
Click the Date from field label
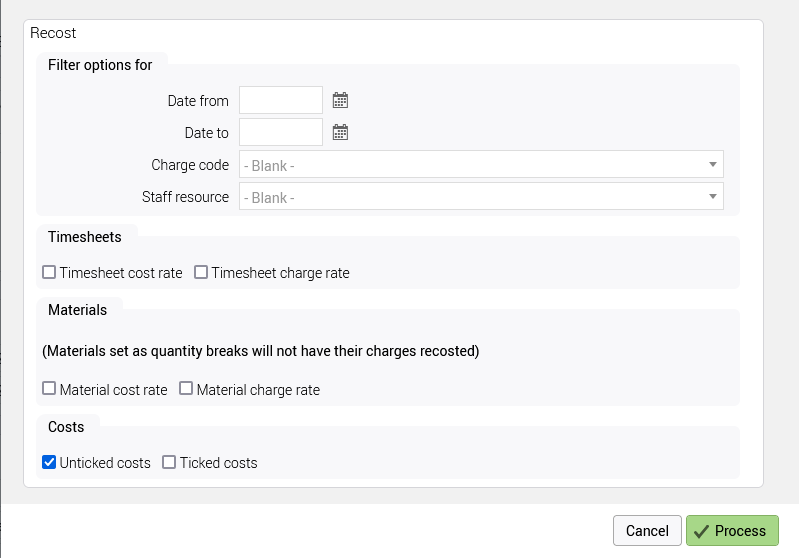click(198, 101)
